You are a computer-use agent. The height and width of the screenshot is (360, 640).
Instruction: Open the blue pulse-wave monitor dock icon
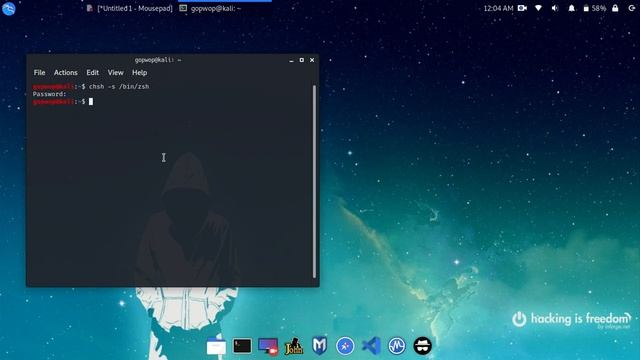click(x=397, y=346)
